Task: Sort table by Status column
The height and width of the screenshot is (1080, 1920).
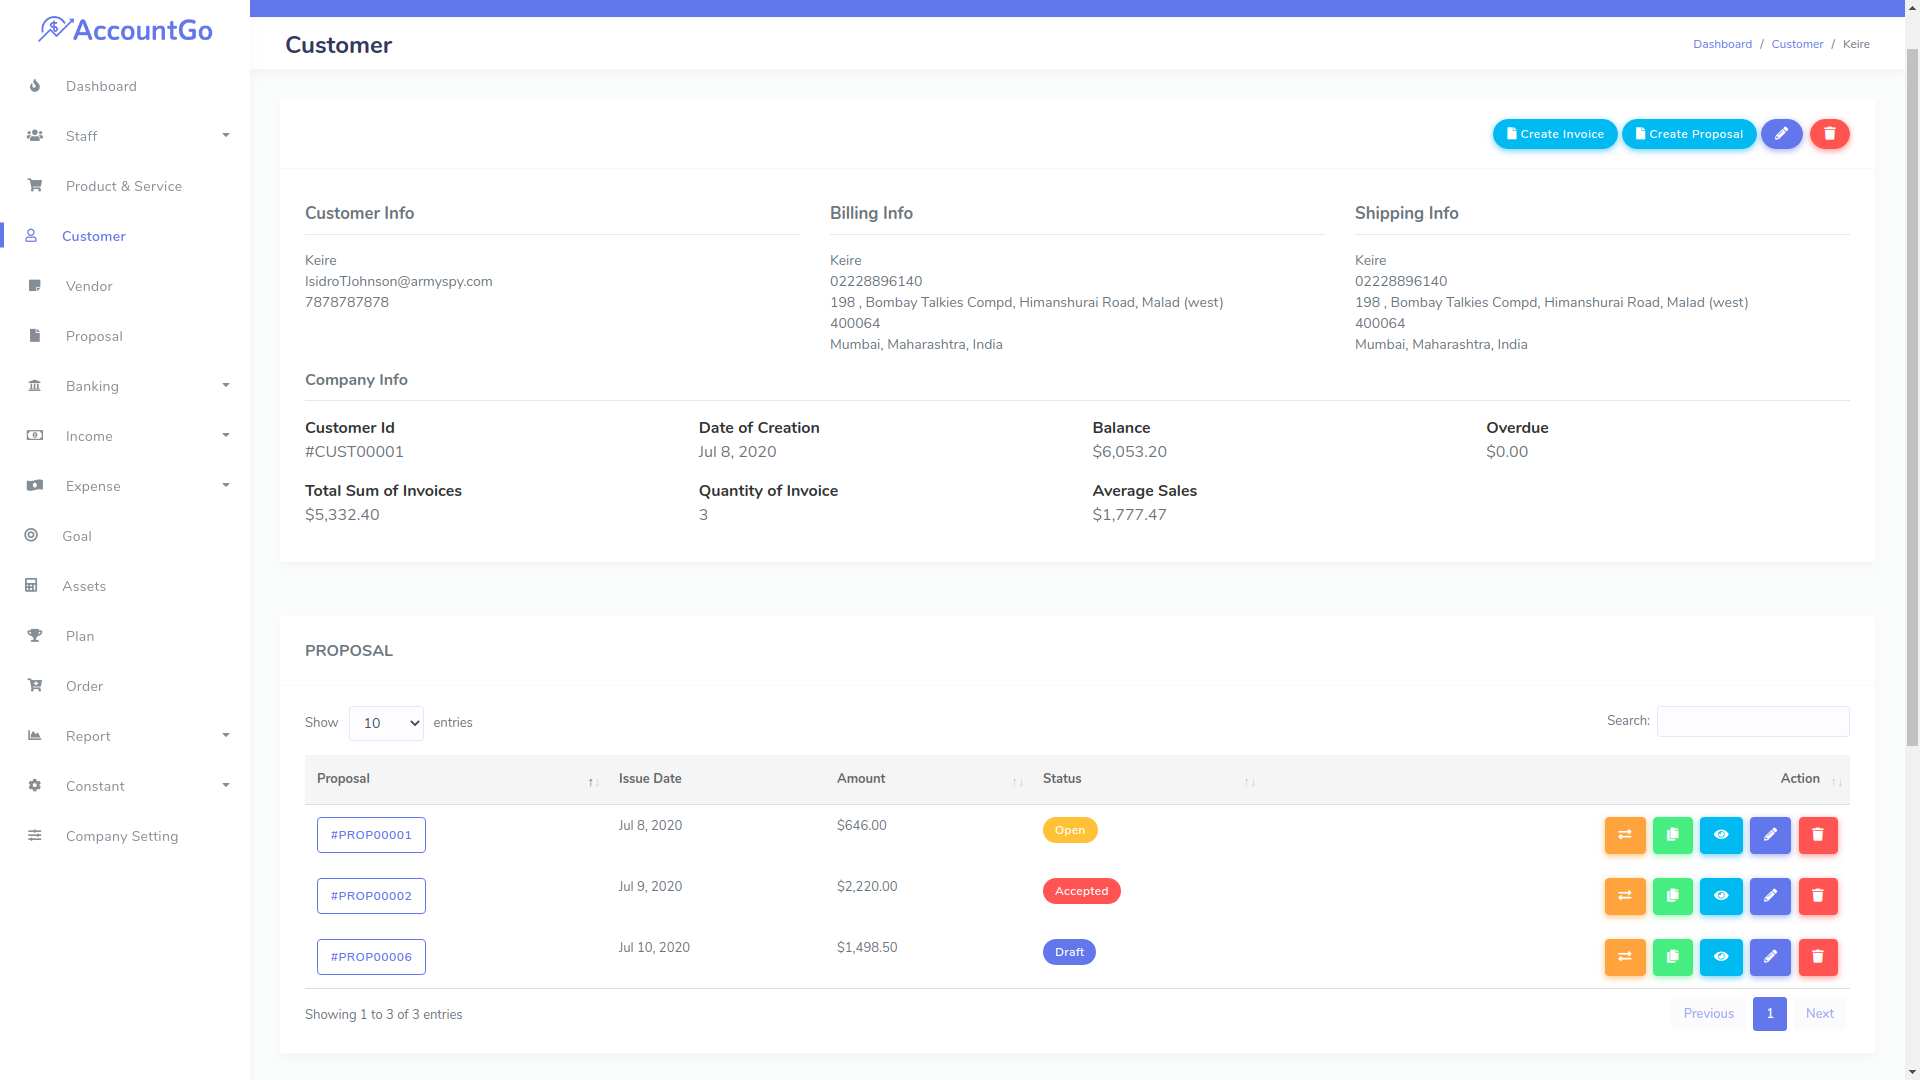Action: [1147, 779]
